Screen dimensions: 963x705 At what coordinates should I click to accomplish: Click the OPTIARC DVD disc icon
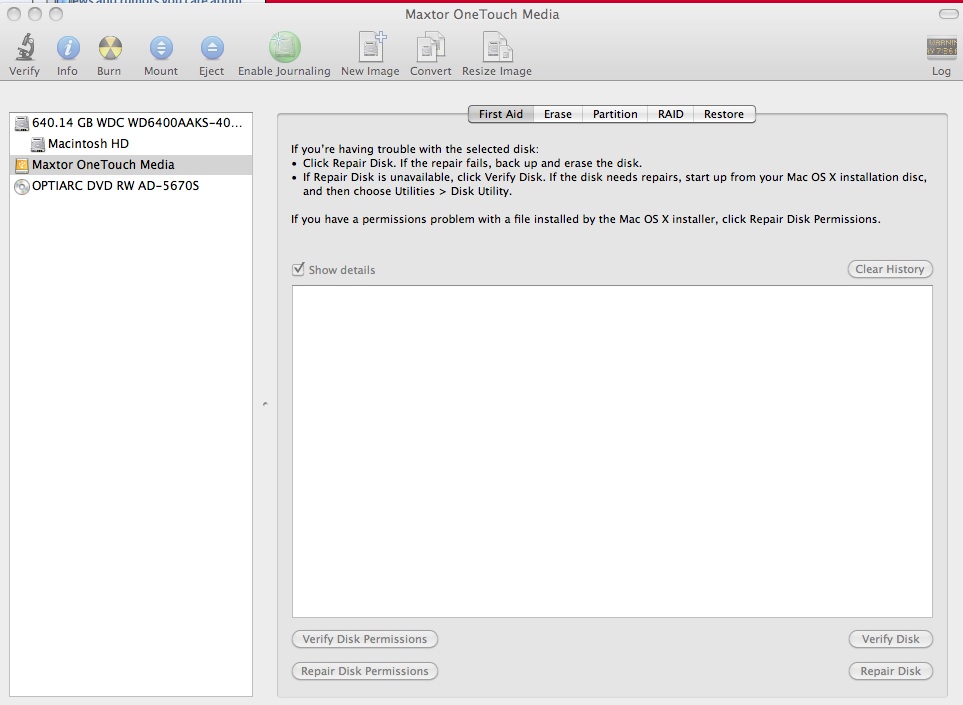coord(21,186)
